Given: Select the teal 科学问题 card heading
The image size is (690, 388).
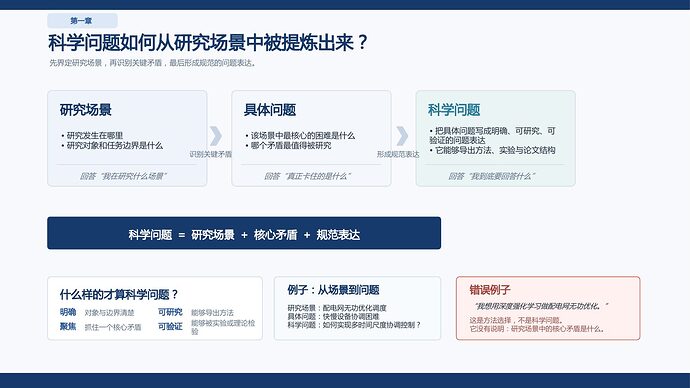Looking at the screenshot, I should pos(454,110).
